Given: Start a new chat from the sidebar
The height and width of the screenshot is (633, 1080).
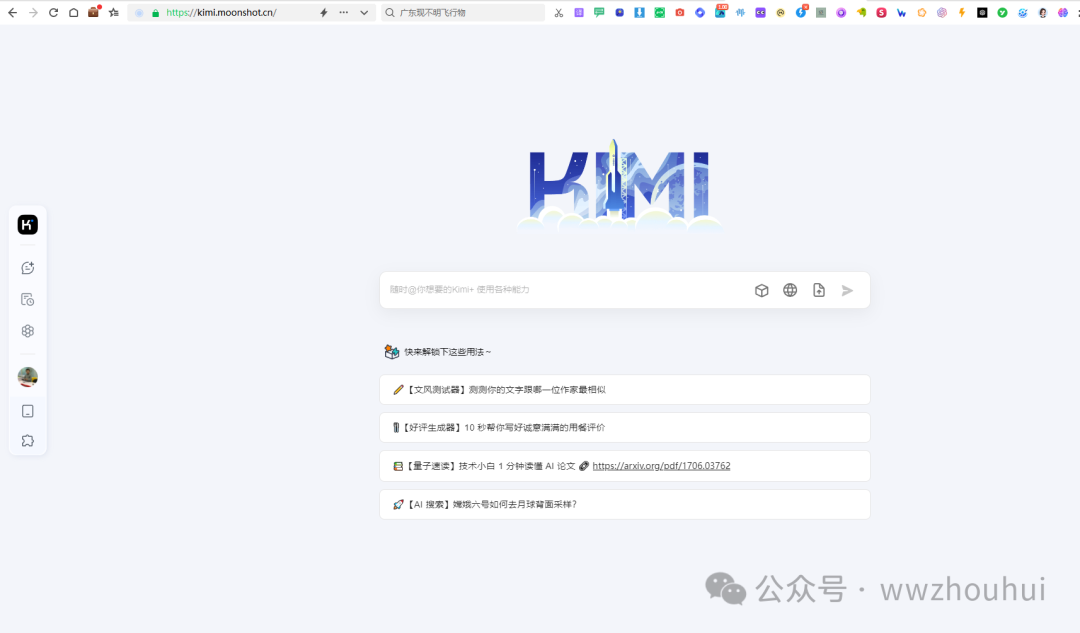Looking at the screenshot, I should coord(28,268).
